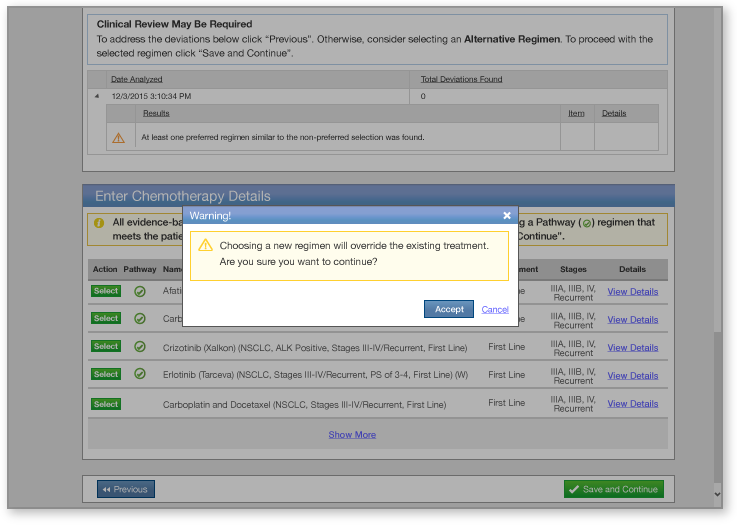Click the Pathway checkmark icon for Crizotinib
This screenshot has width=737, height=525.
140,346
